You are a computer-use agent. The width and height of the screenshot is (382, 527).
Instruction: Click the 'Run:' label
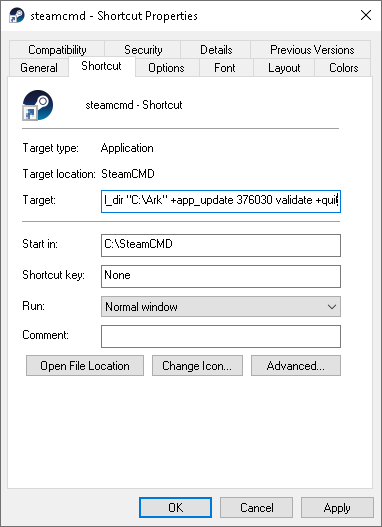(34, 306)
